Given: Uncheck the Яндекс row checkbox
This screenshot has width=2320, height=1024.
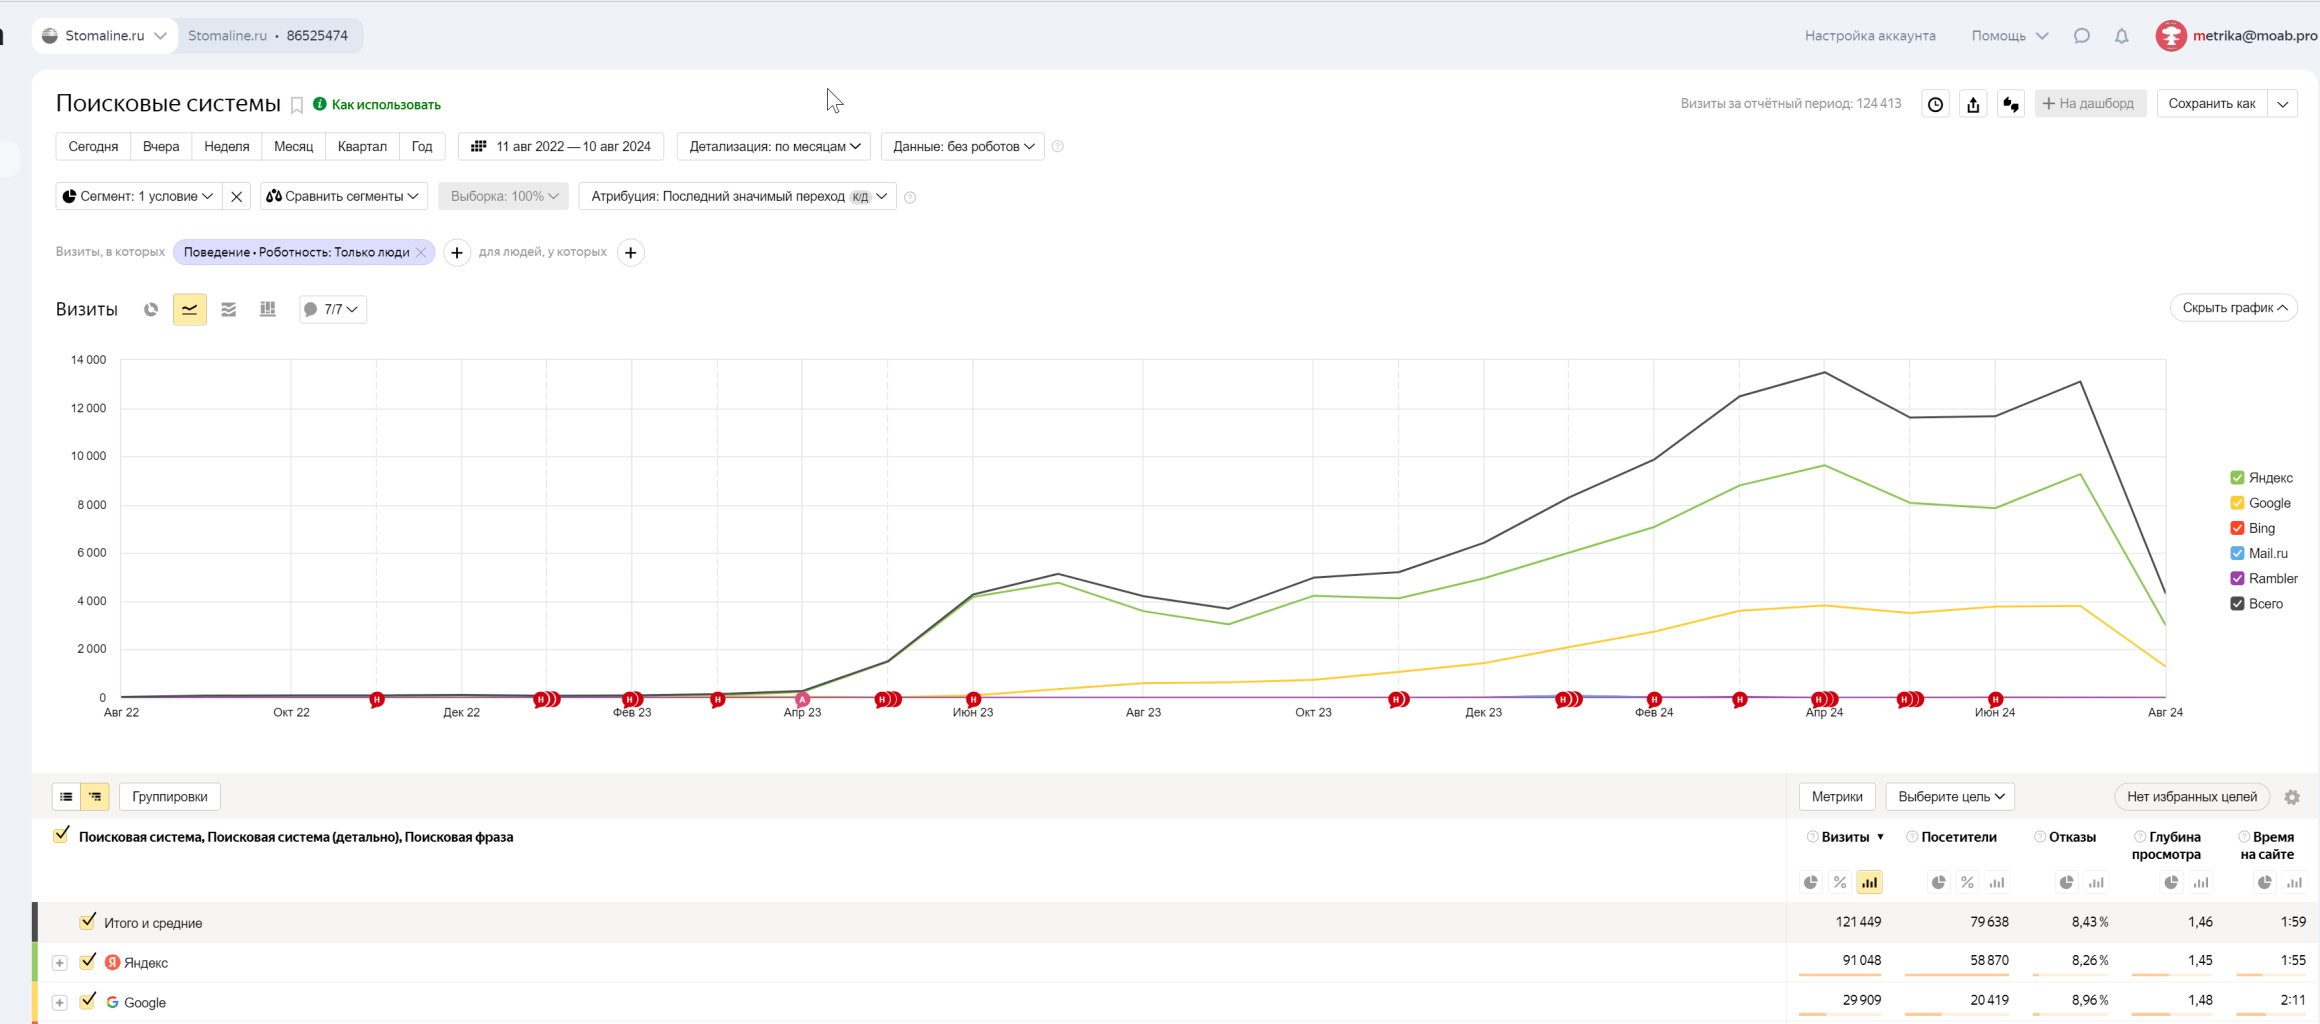Looking at the screenshot, I should [x=88, y=961].
